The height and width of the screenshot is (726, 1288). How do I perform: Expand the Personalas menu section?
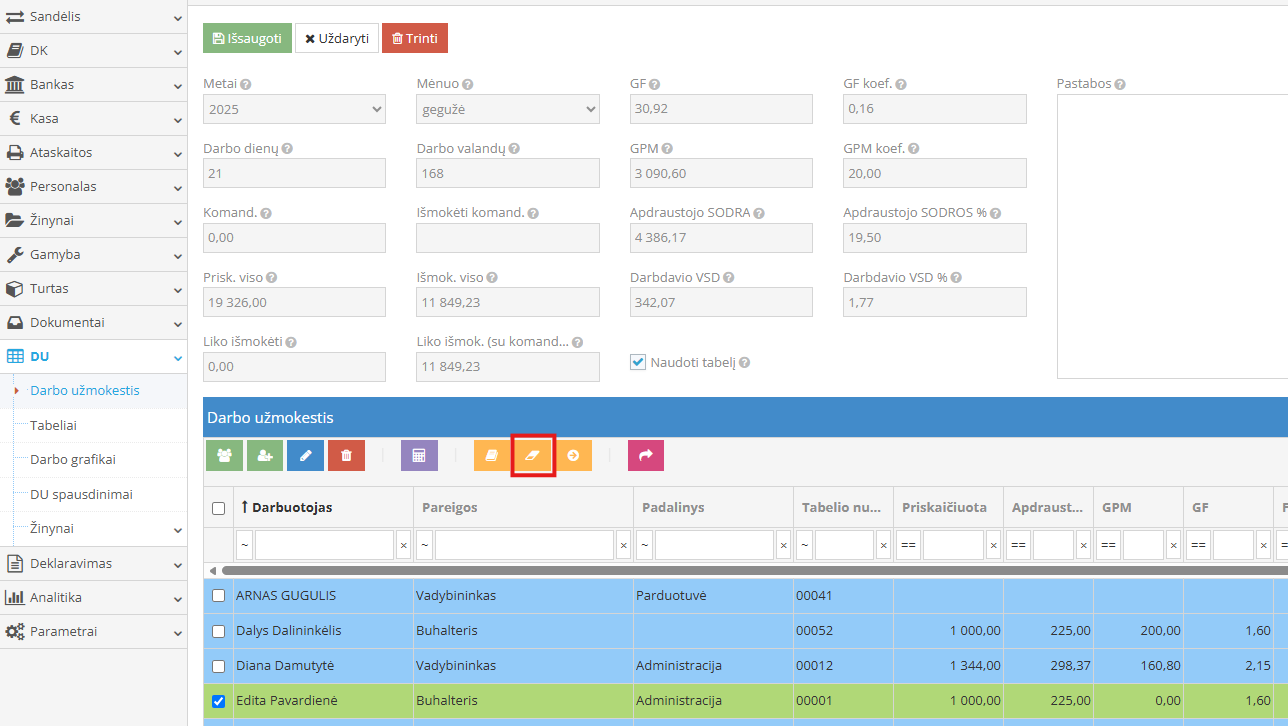94,186
